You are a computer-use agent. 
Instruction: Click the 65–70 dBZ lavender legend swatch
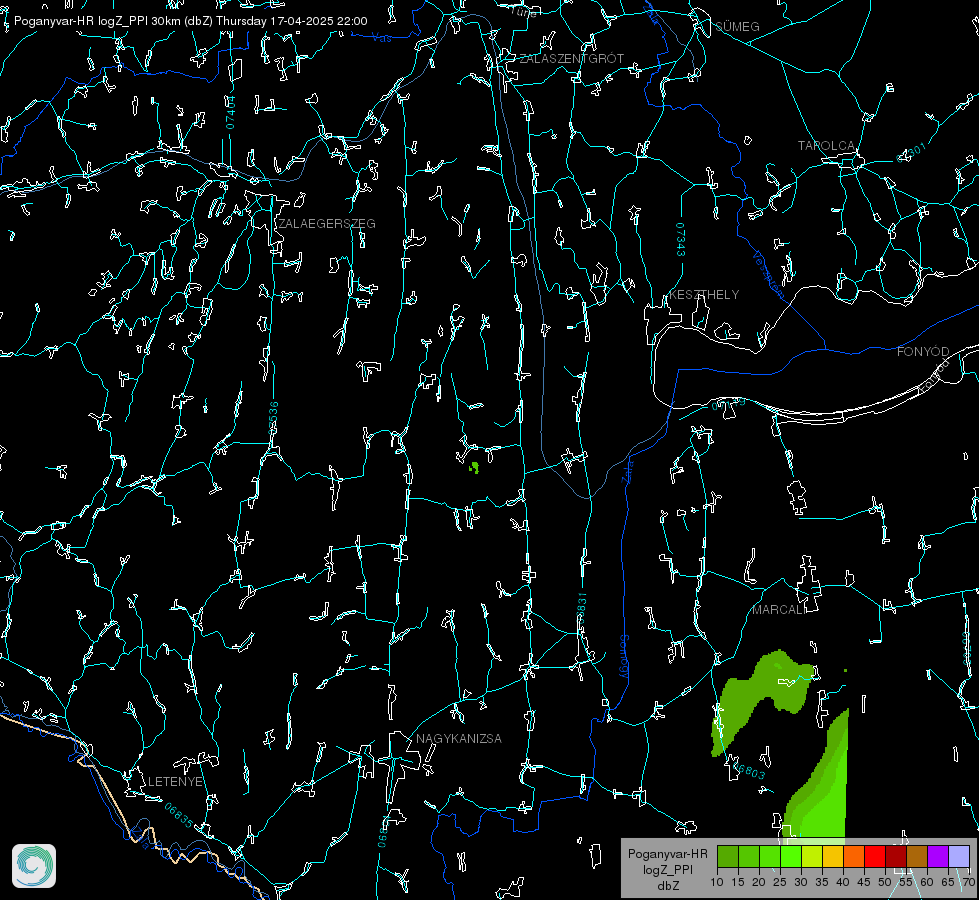coord(958,856)
